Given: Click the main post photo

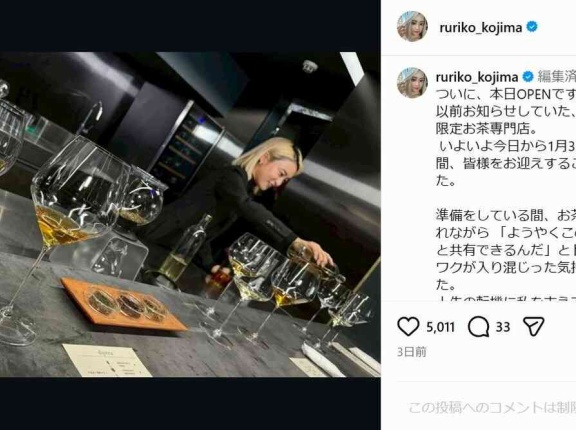Looking at the screenshot, I should 190,214.
